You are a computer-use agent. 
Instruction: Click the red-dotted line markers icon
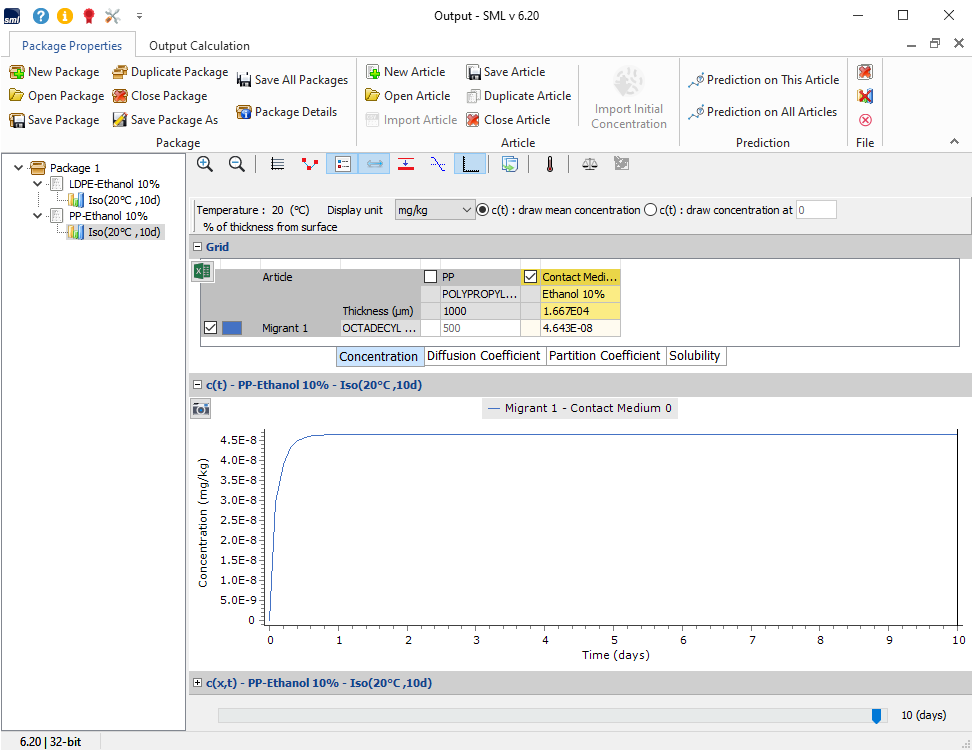[310, 164]
